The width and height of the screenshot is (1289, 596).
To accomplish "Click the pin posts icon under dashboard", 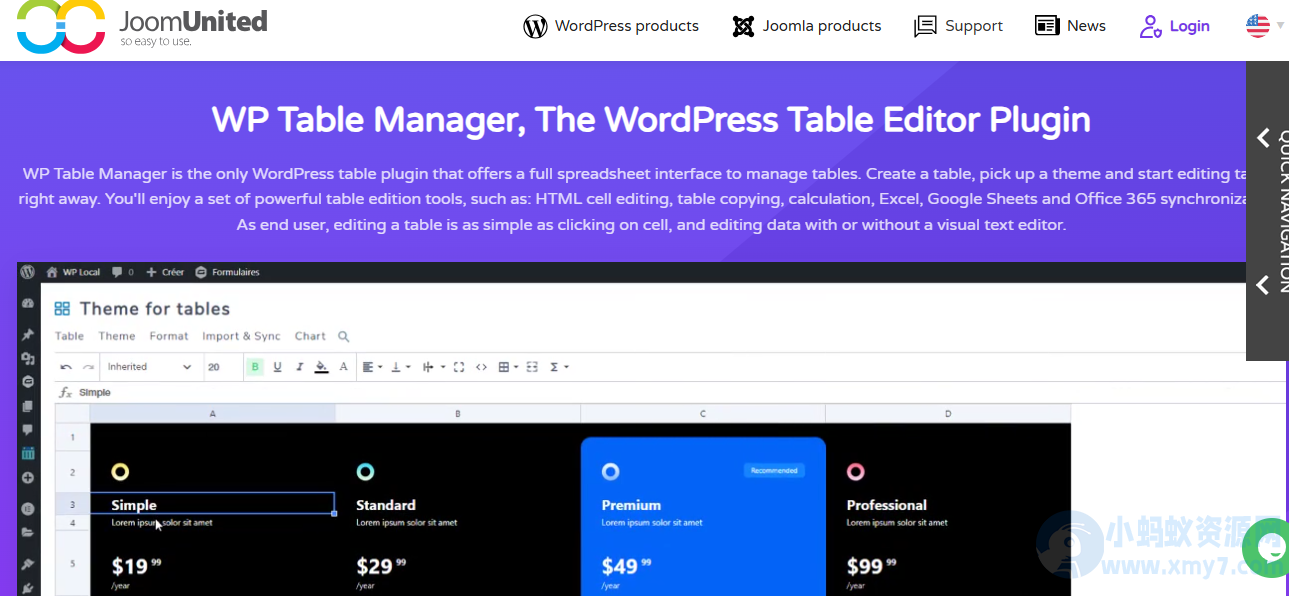I will tap(28, 335).
